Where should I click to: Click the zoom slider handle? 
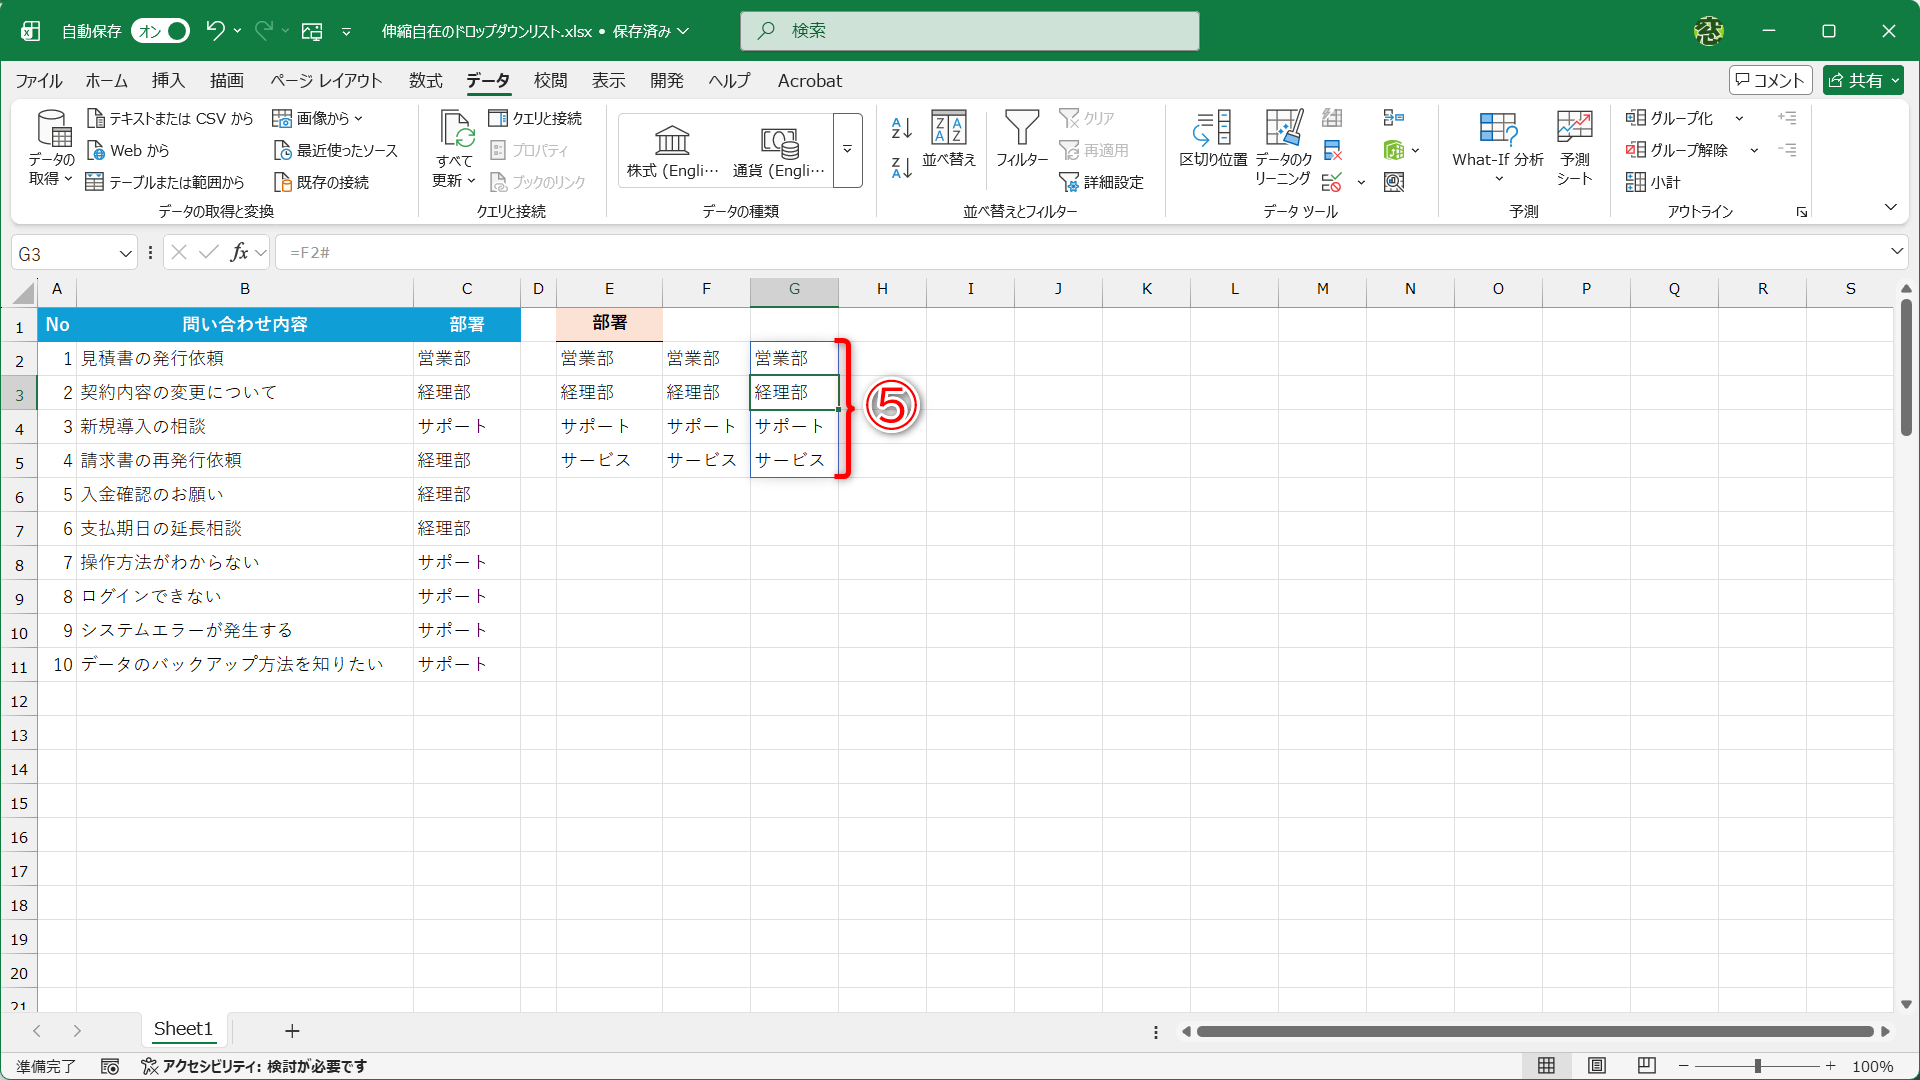(x=1758, y=1066)
